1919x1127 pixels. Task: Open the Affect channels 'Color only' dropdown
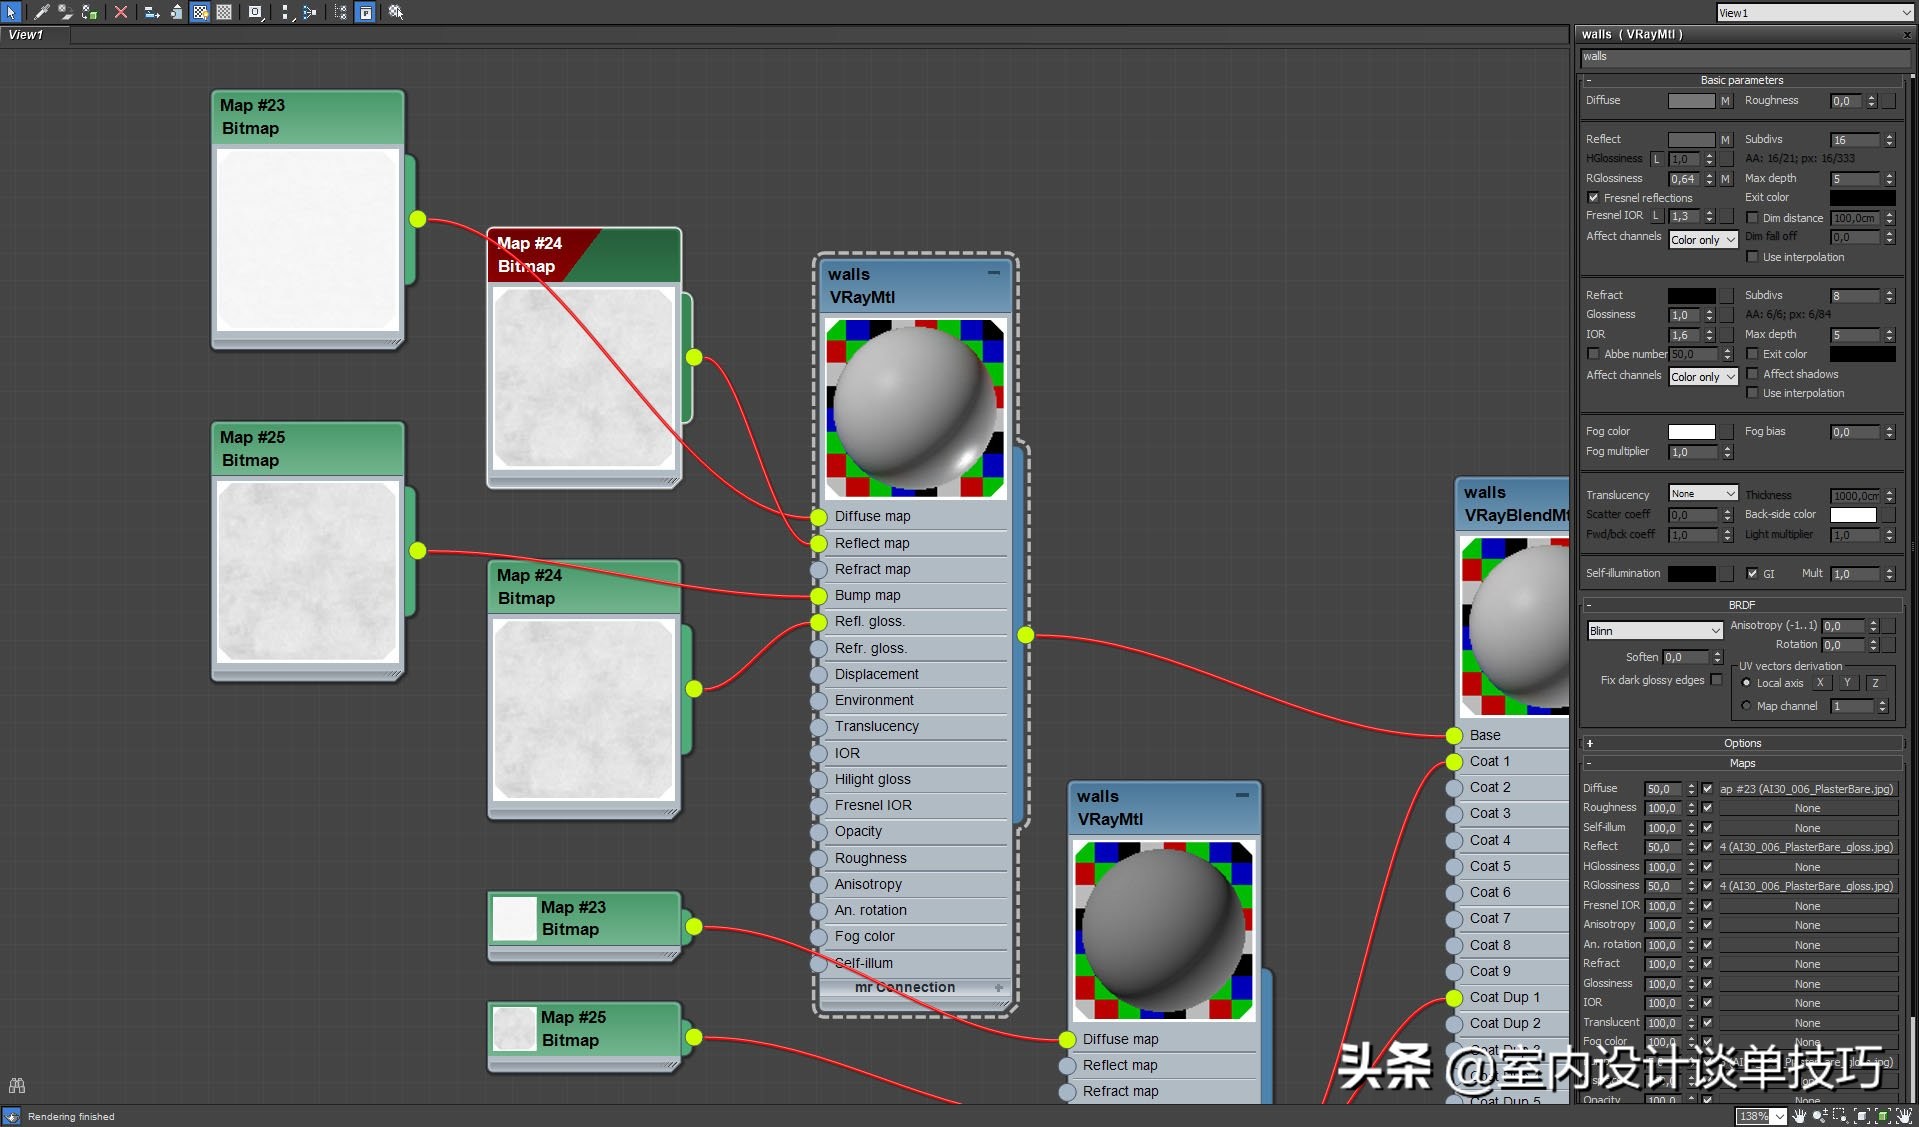point(1703,239)
